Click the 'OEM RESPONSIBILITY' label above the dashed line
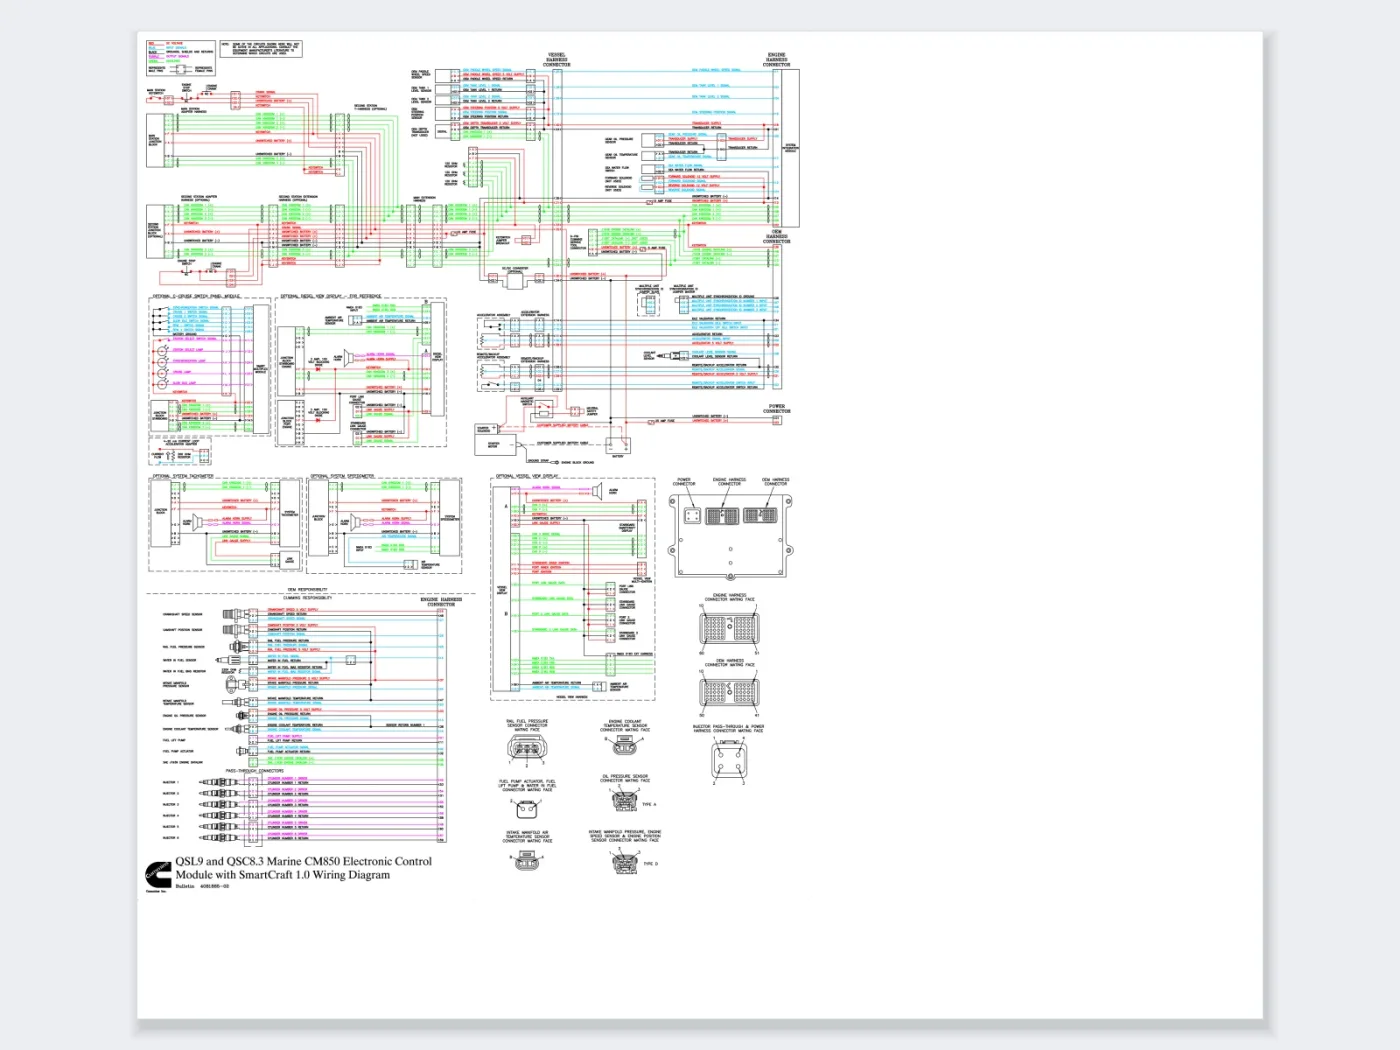Image resolution: width=1400 pixels, height=1050 pixels. tap(307, 589)
